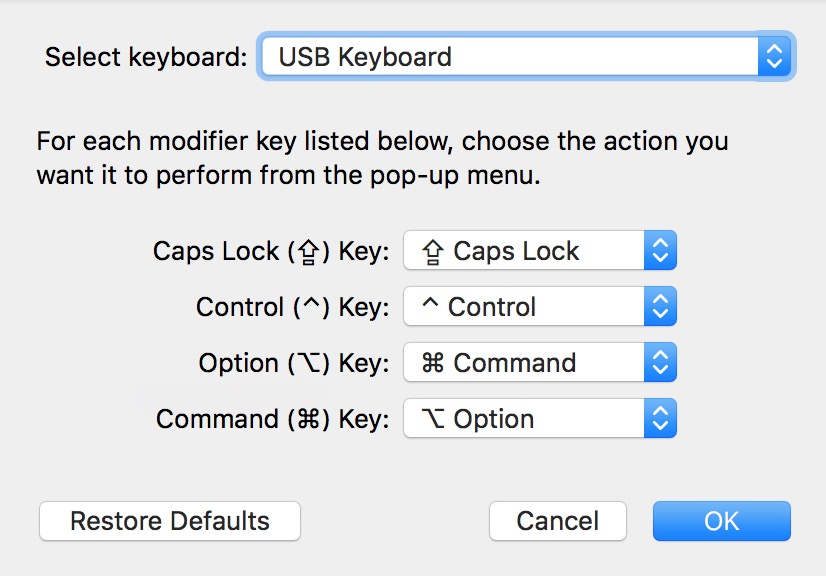This screenshot has height=576, width=826.
Task: Click the blue chevron beside Caps Lock menu
Action: pyautogui.click(x=662, y=252)
